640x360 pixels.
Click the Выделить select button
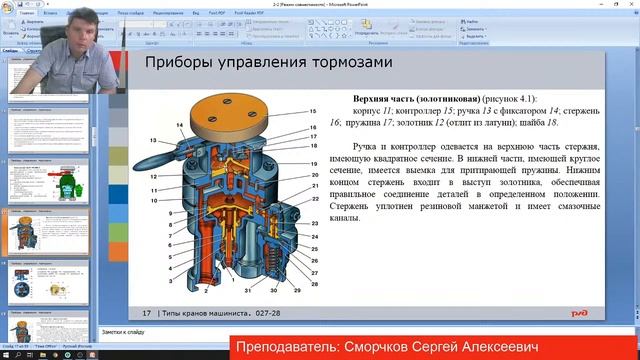point(473,36)
